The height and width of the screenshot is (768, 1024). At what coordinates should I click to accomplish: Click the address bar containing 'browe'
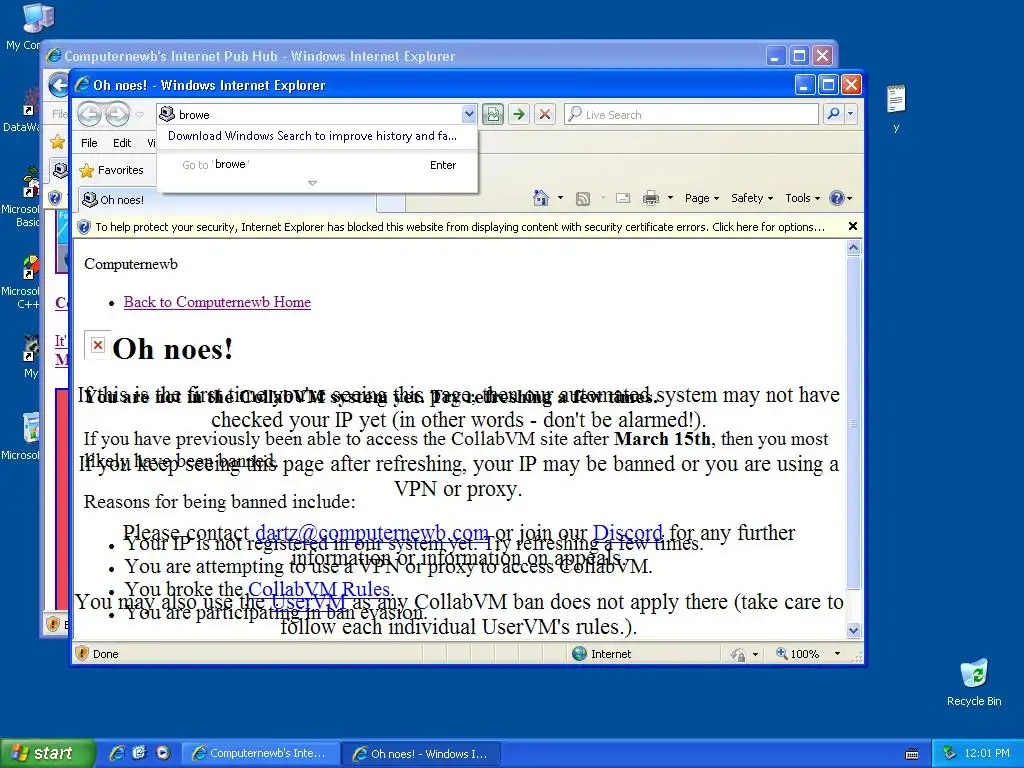point(309,115)
